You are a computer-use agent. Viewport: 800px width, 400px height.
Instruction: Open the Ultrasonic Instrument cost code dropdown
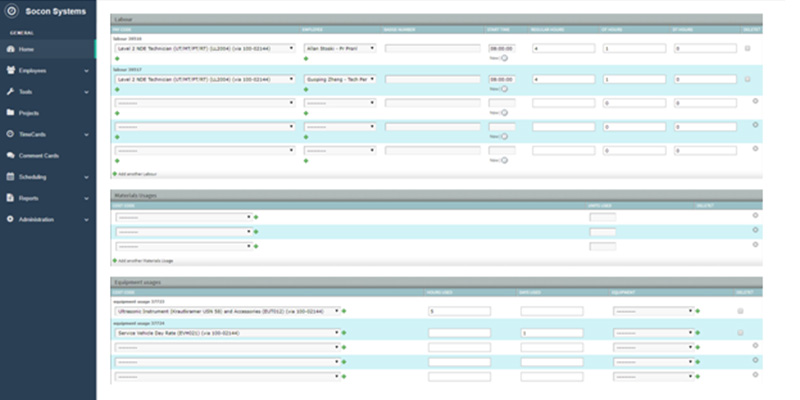coord(228,311)
